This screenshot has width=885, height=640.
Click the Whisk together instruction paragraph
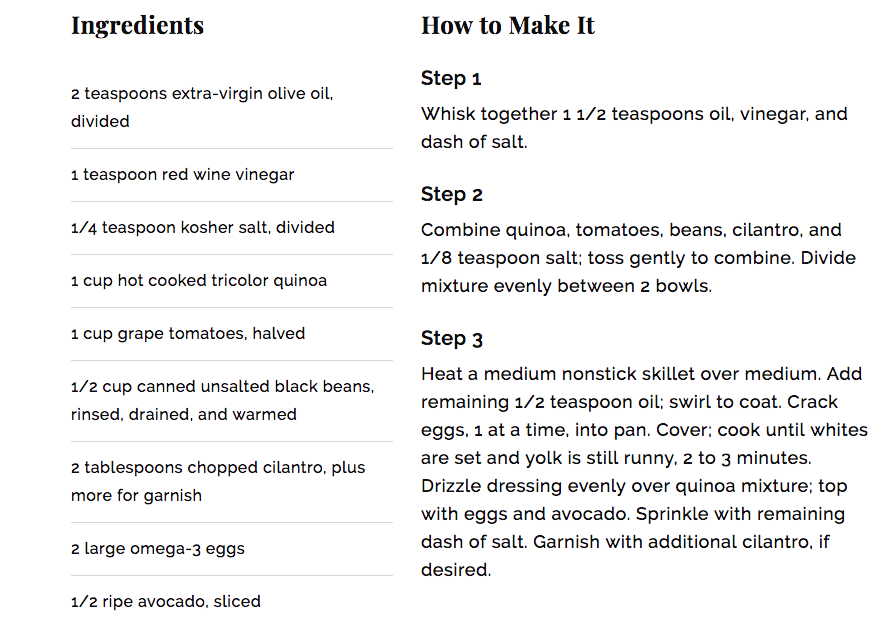(x=634, y=128)
